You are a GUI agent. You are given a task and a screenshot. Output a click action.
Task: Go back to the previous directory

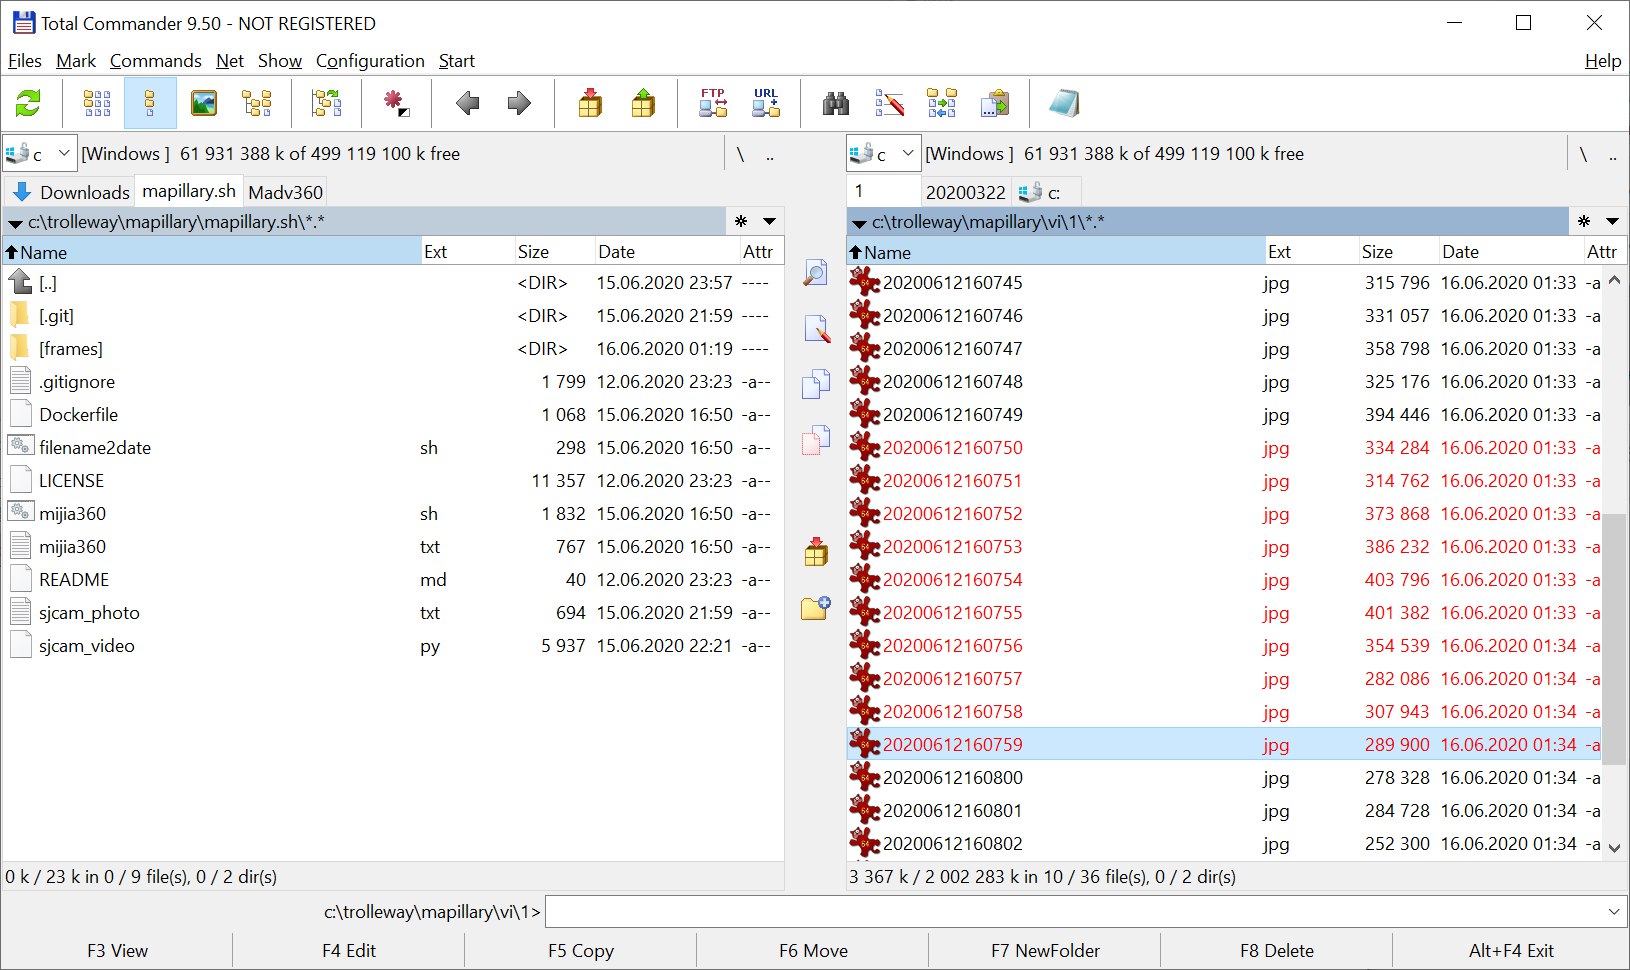point(467,103)
